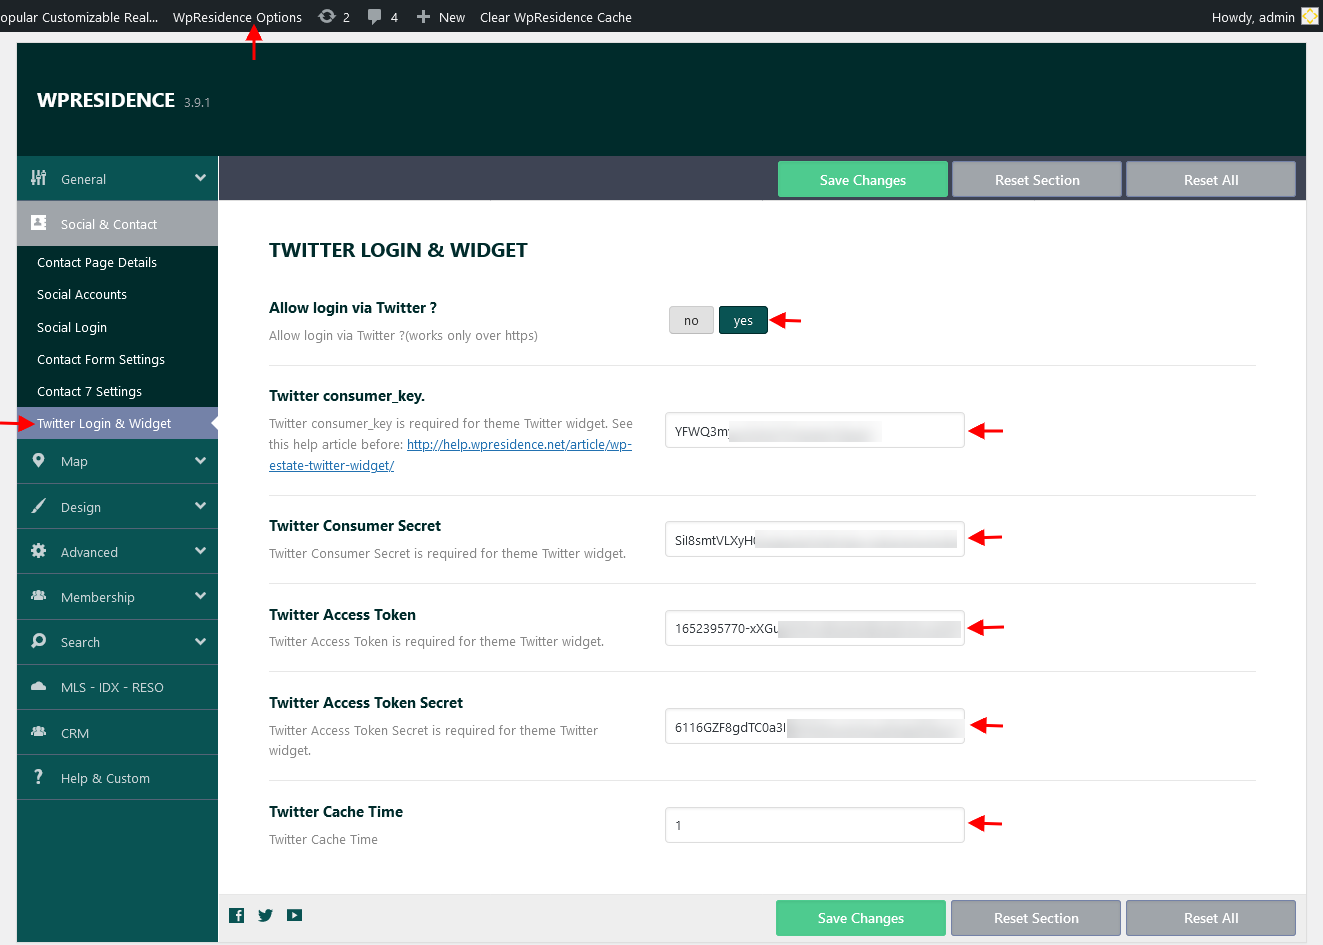Click Clear WpResidence Cache in admin bar
The width and height of the screenshot is (1323, 945).
(556, 17)
